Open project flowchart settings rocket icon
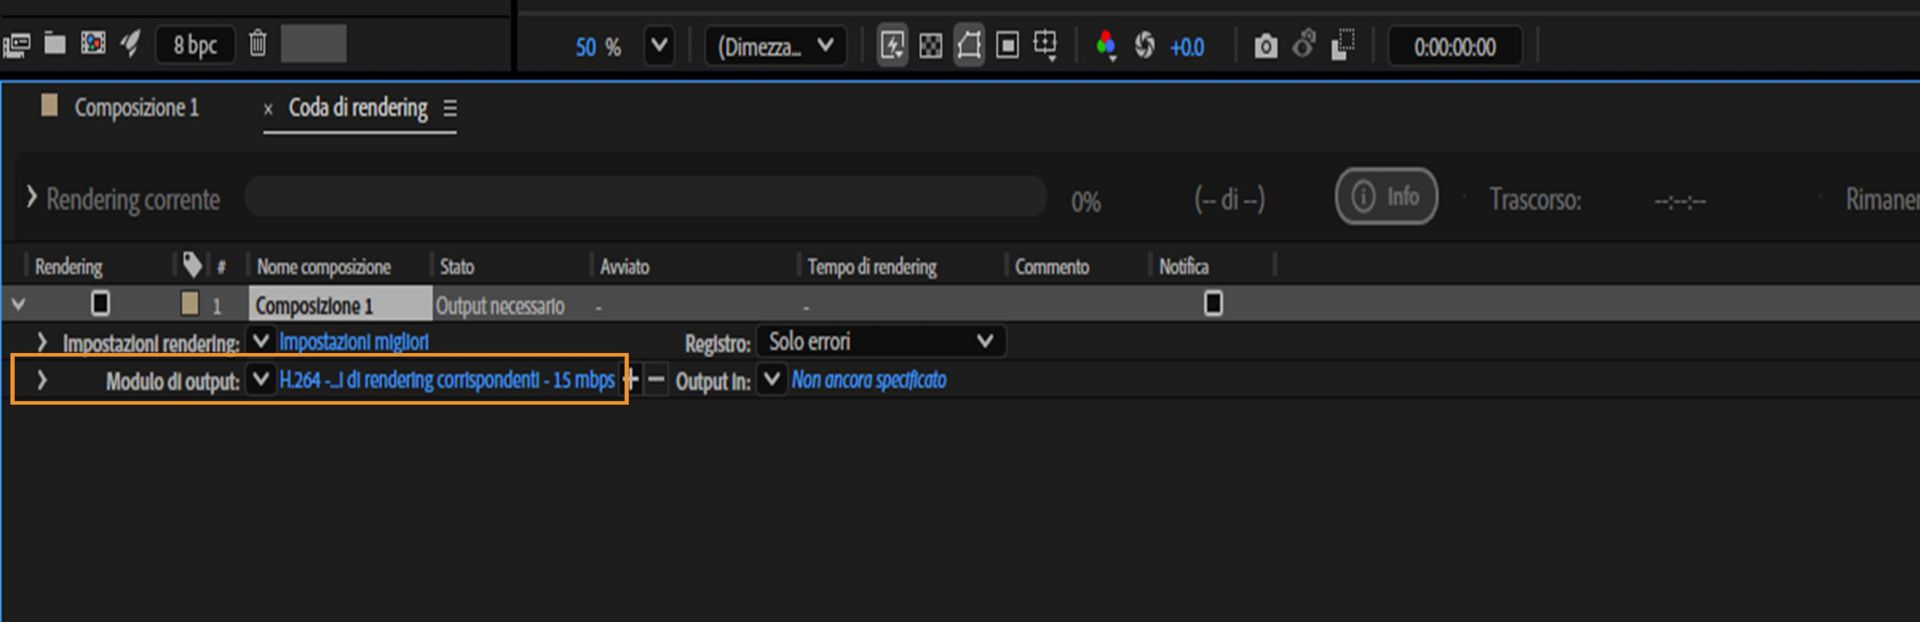Image resolution: width=1920 pixels, height=622 pixels. [x=131, y=43]
